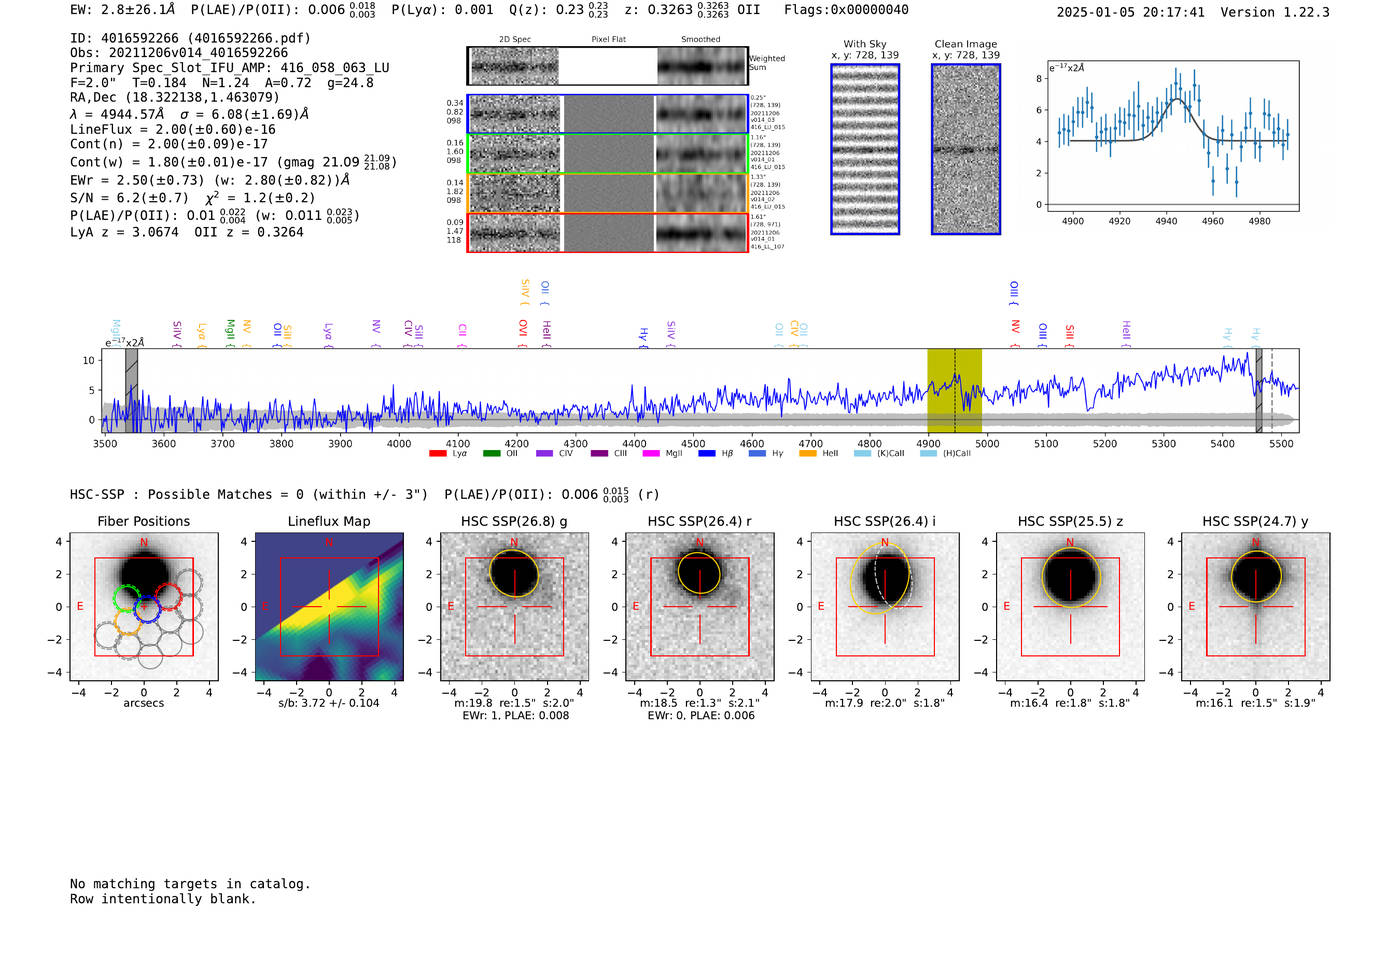Viewport: 1400px width, 953px height.
Task: Open the With Sky image cutout
Action: (x=865, y=149)
